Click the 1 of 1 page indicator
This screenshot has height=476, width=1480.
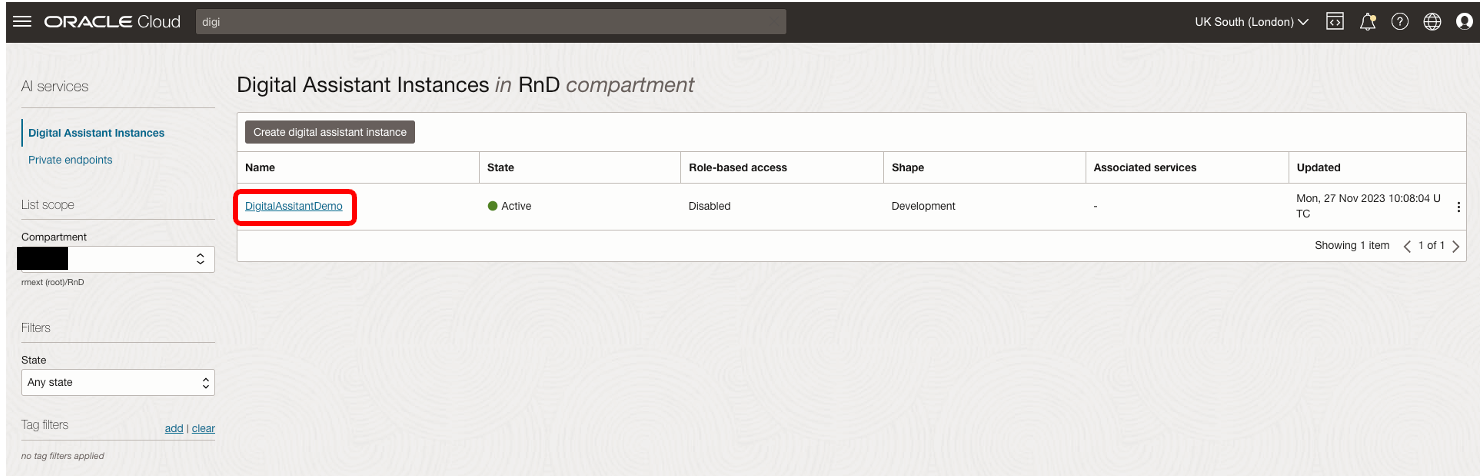point(1431,246)
